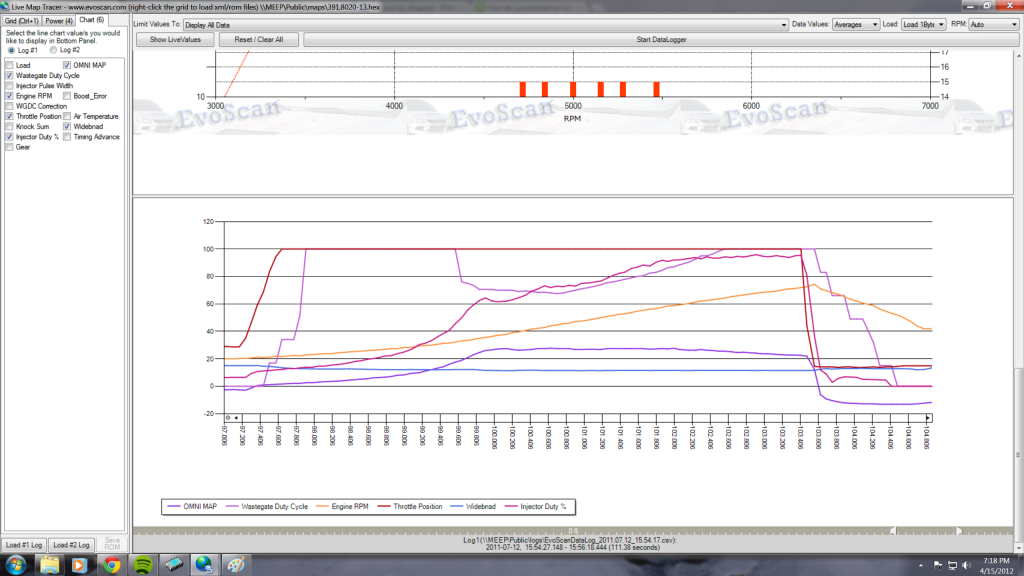Click the chart scroll-left arrow on the x-axis
The height and width of the screenshot is (576, 1024).
(x=236, y=418)
